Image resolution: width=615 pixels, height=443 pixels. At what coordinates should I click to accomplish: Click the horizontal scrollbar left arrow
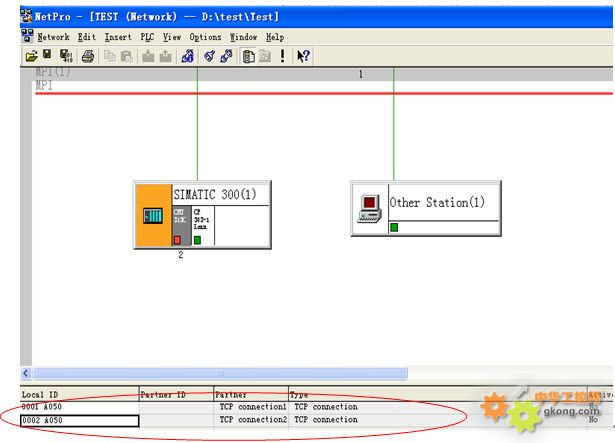point(26,373)
